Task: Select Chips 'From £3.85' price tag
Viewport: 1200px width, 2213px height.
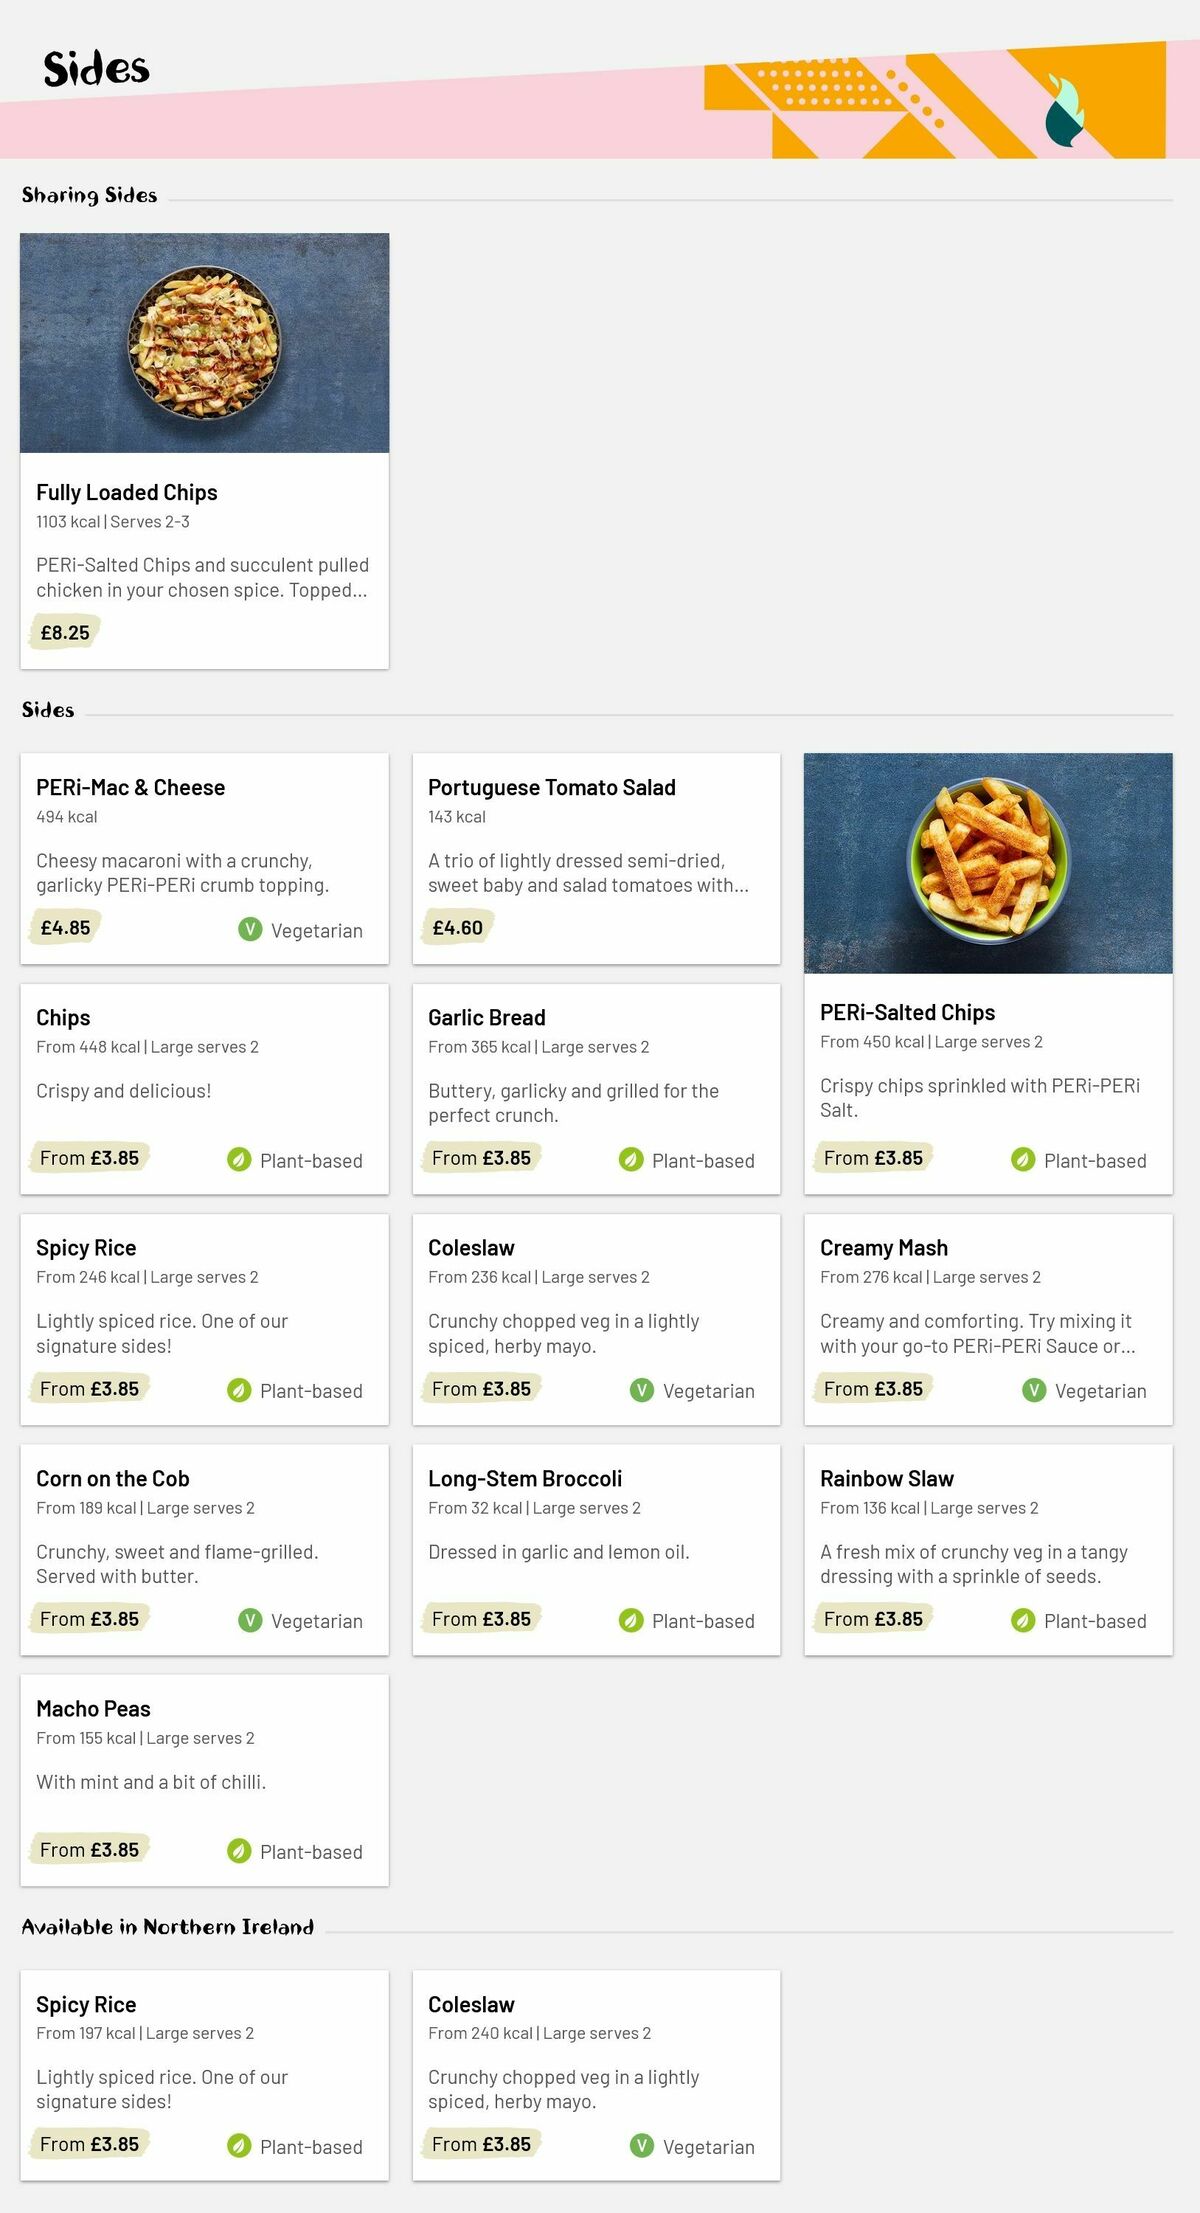Action: pos(89,1158)
